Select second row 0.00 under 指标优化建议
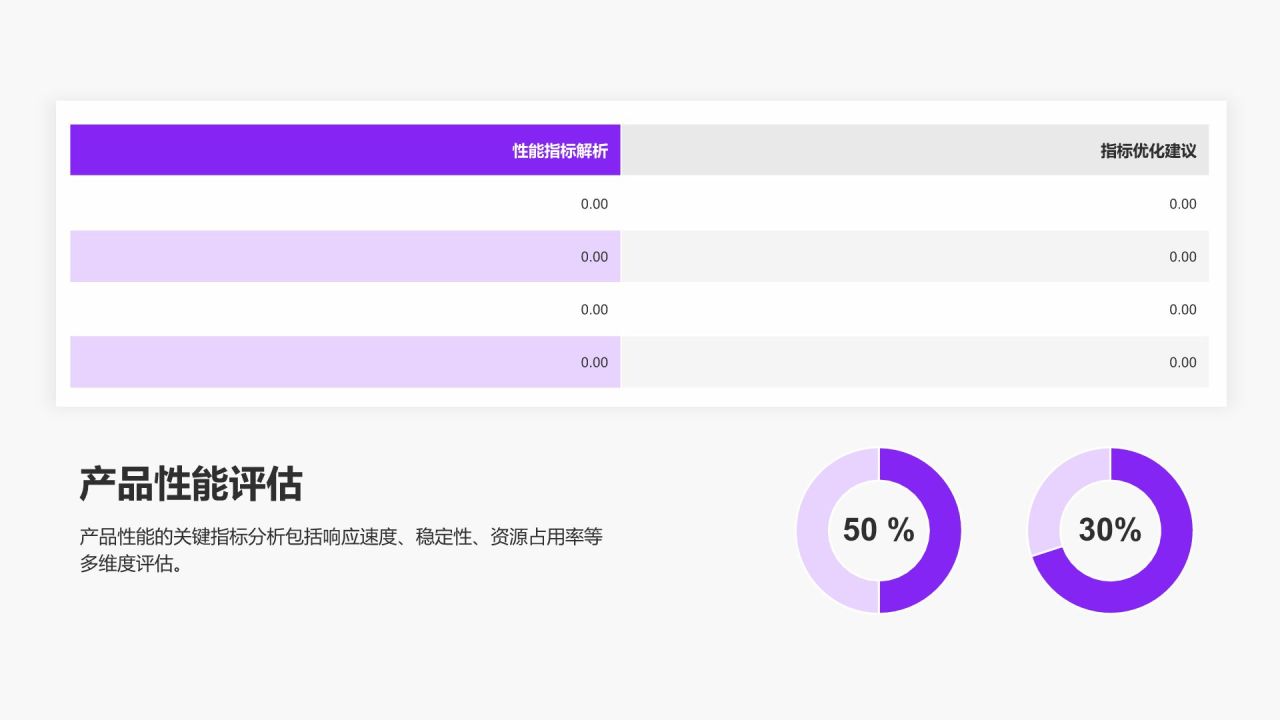1280x720 pixels. (1182, 257)
